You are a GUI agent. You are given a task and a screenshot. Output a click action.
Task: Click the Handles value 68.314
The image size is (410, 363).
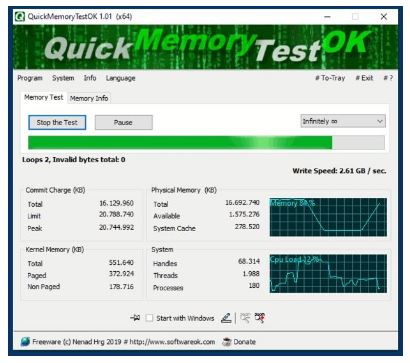249,261
